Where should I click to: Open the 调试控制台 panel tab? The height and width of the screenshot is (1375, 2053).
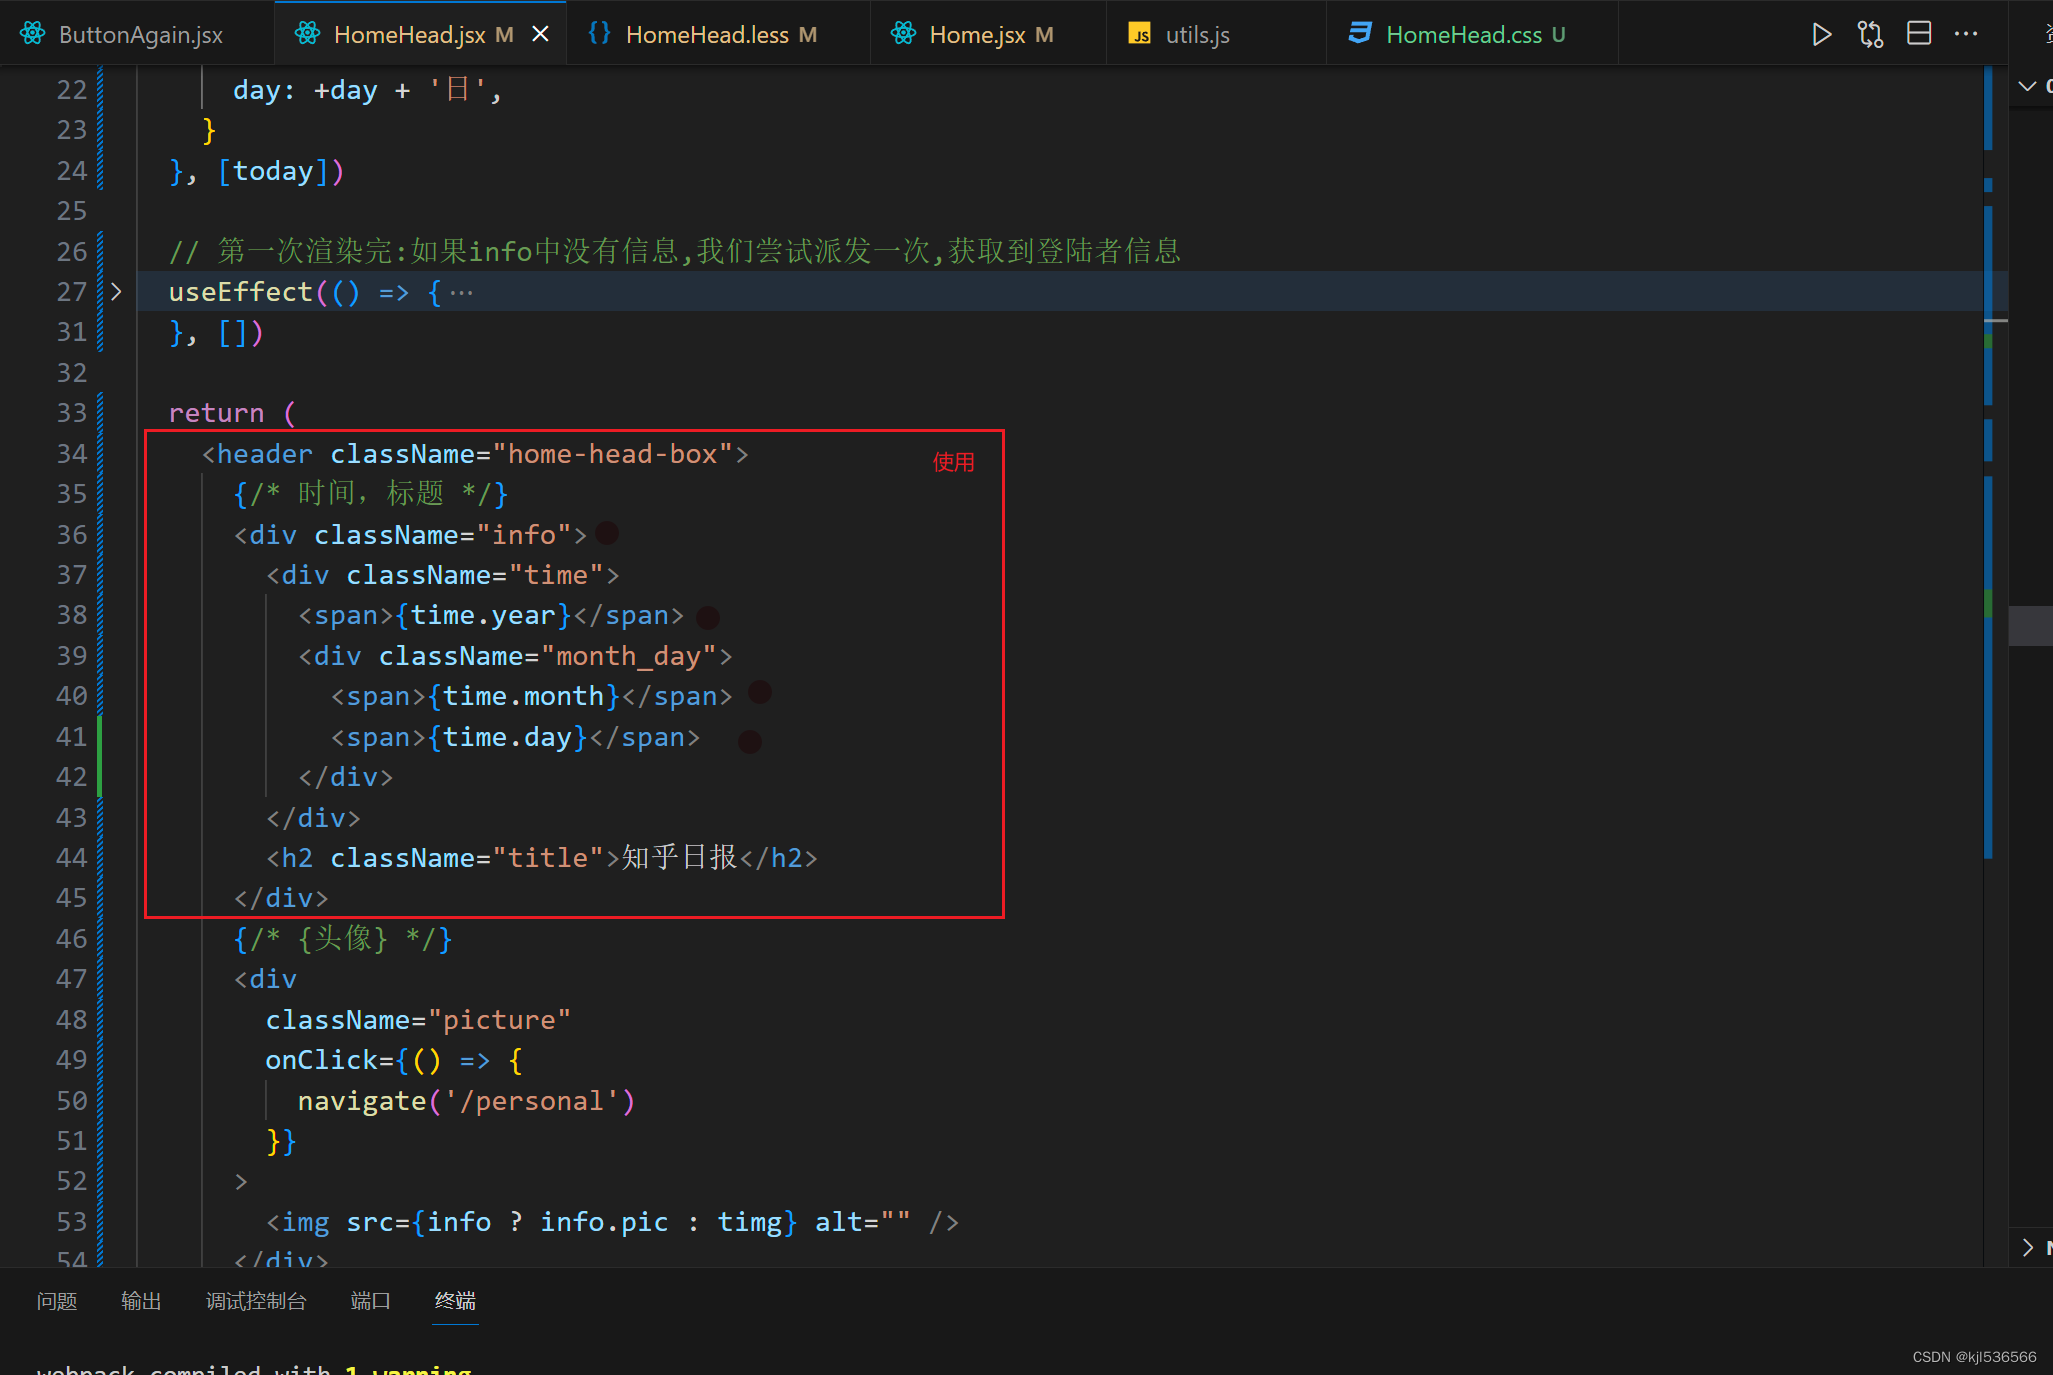point(256,1301)
